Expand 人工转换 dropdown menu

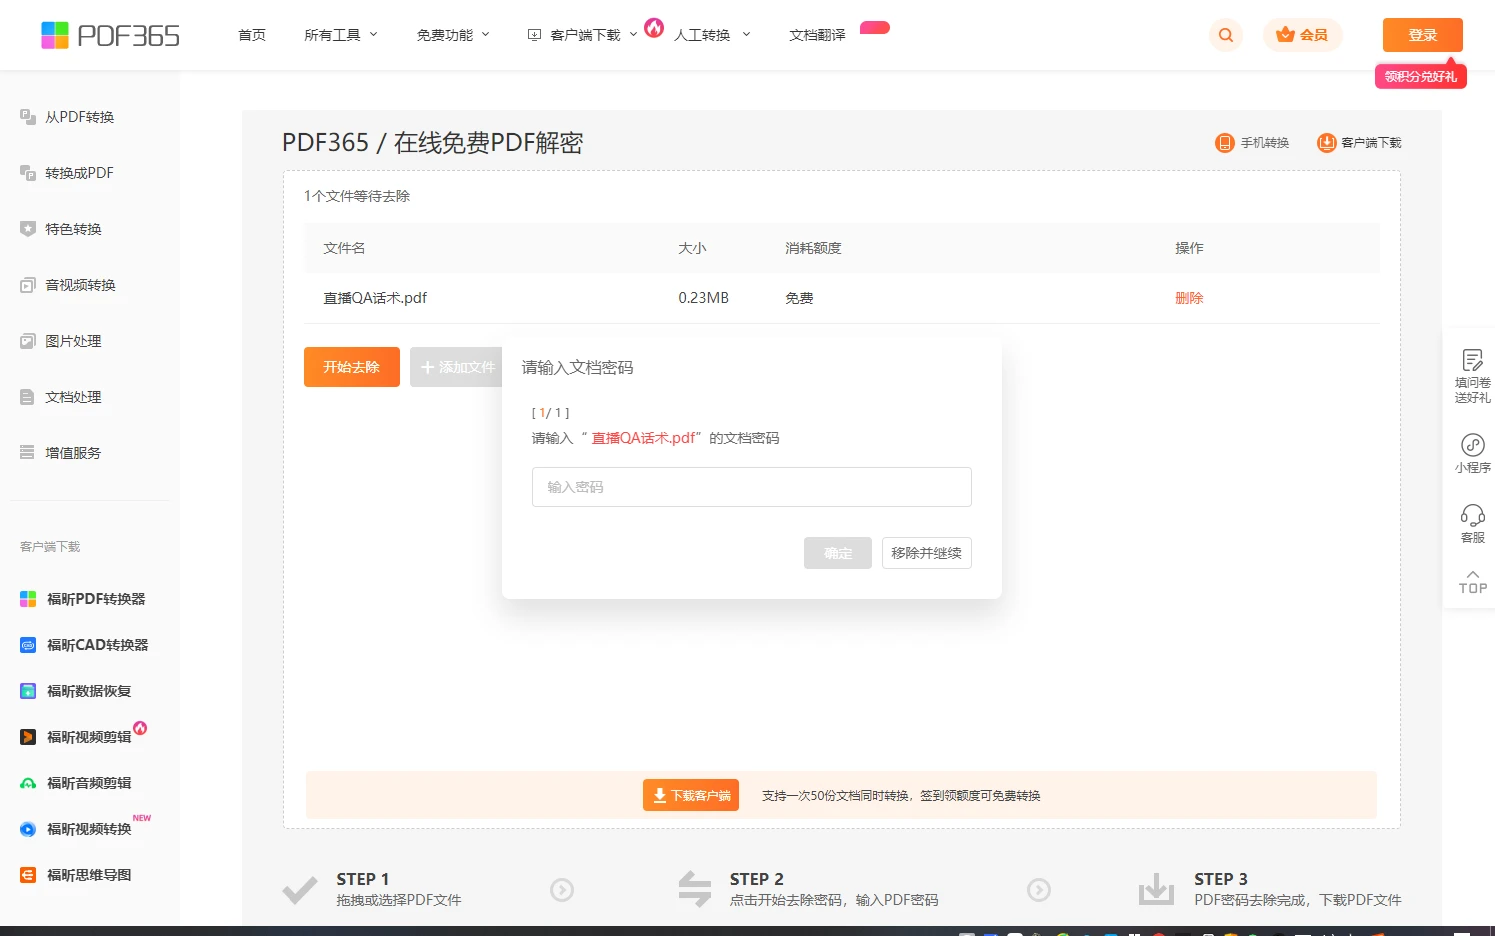coord(711,35)
